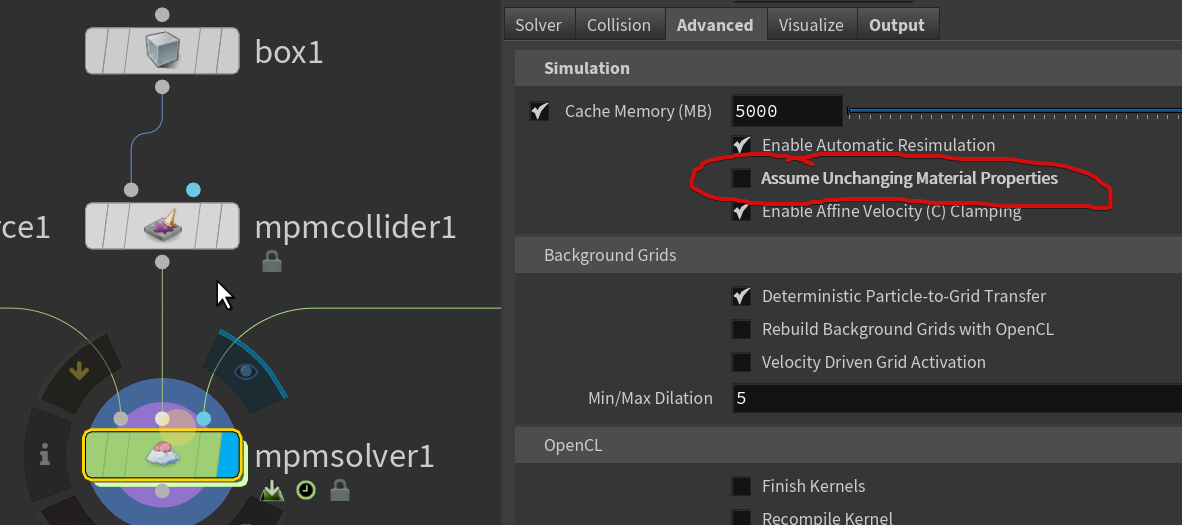Collapse the Simulation section header

click(x=848, y=68)
